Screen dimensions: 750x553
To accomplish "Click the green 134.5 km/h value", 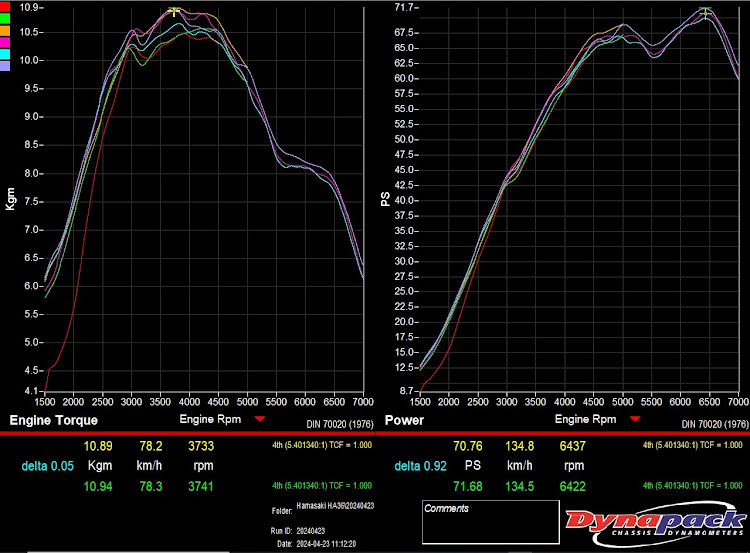I will click(x=519, y=487).
